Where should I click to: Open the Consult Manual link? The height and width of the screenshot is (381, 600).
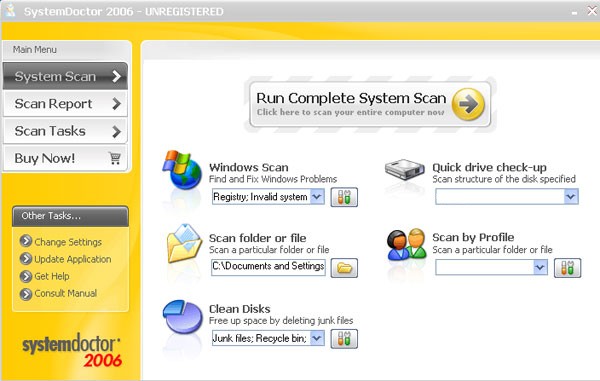[65, 293]
